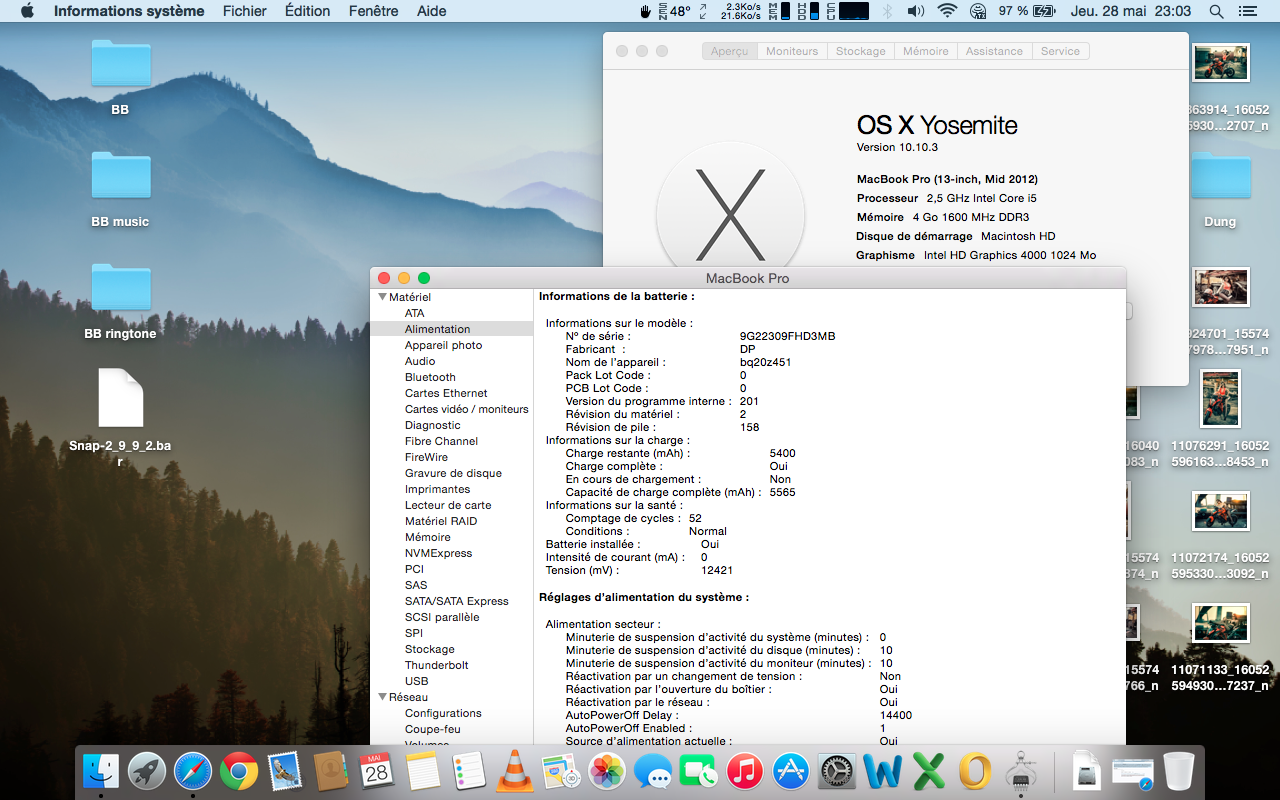The width and height of the screenshot is (1280, 800).
Task: Open FaceTime from the dock
Action: point(699,771)
